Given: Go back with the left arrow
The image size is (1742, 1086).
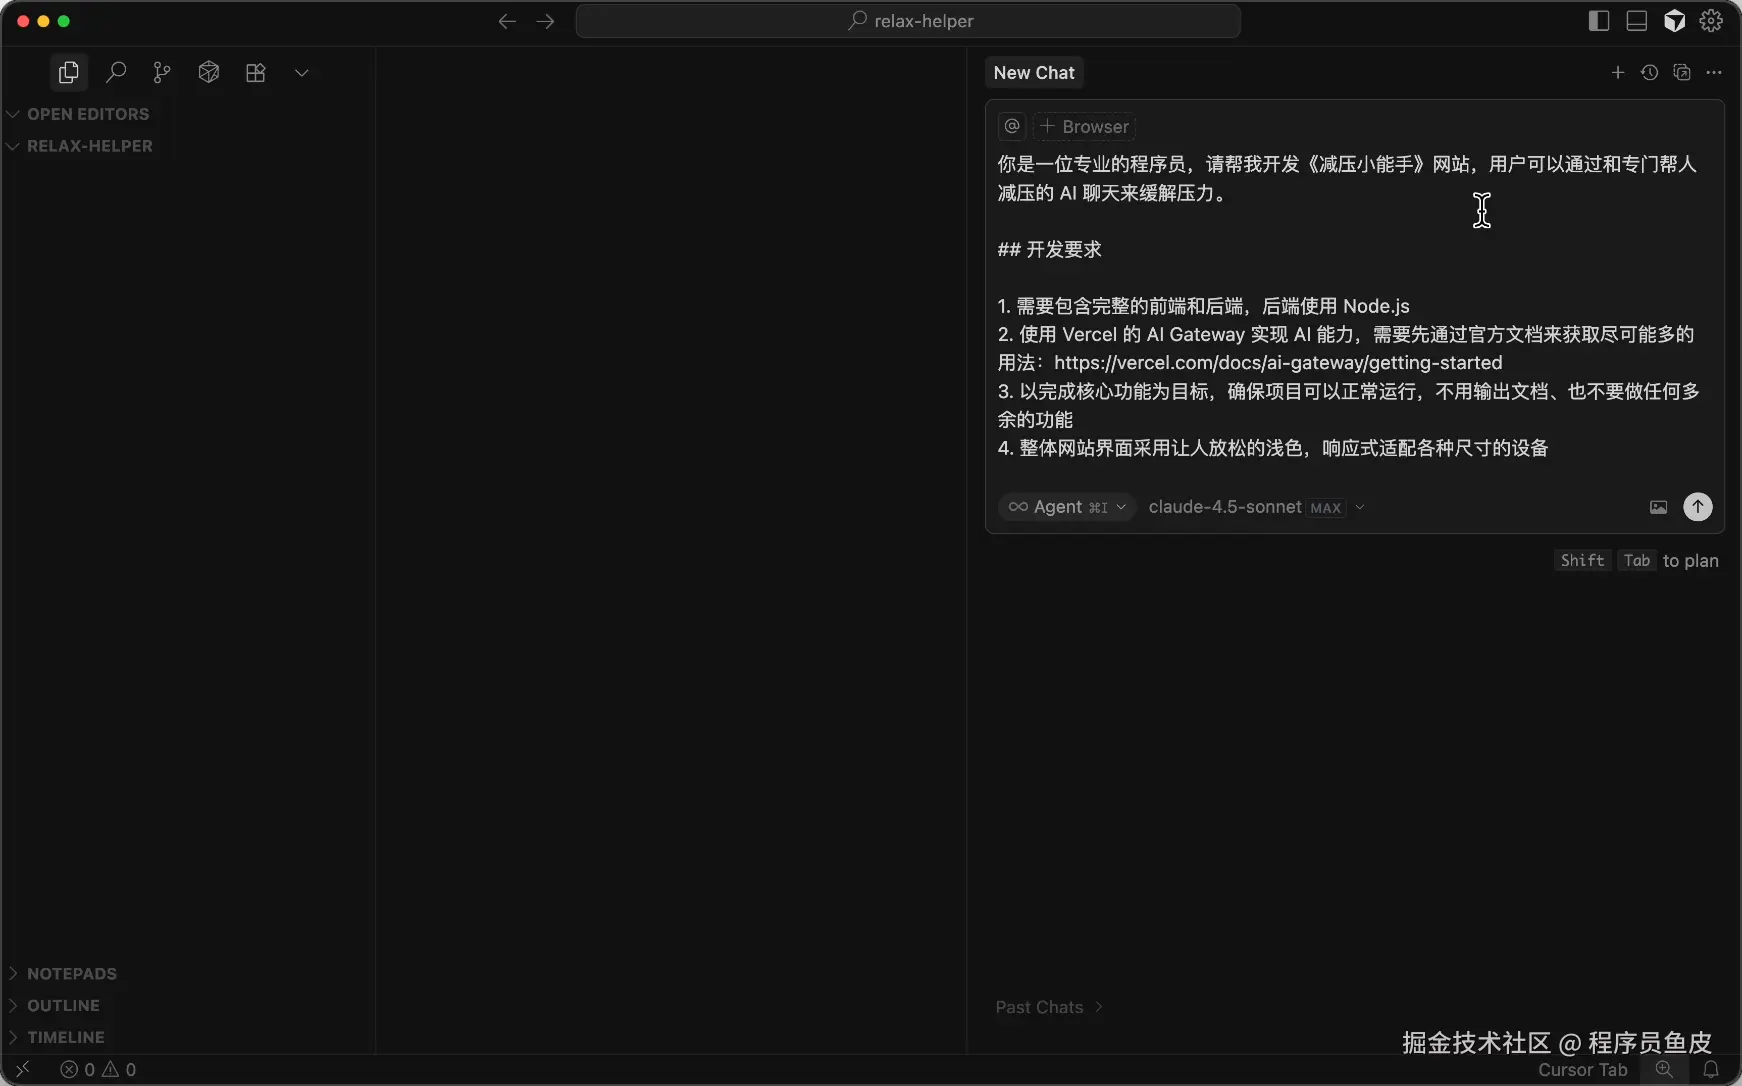Looking at the screenshot, I should point(507,21).
